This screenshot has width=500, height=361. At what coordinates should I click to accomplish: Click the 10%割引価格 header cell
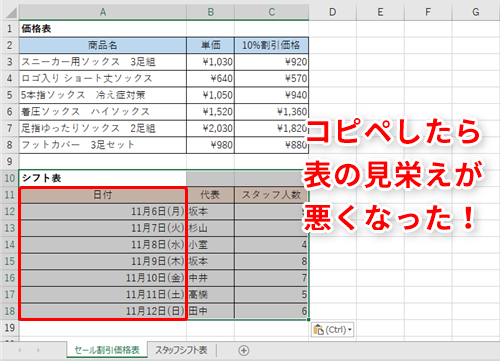tap(271, 45)
